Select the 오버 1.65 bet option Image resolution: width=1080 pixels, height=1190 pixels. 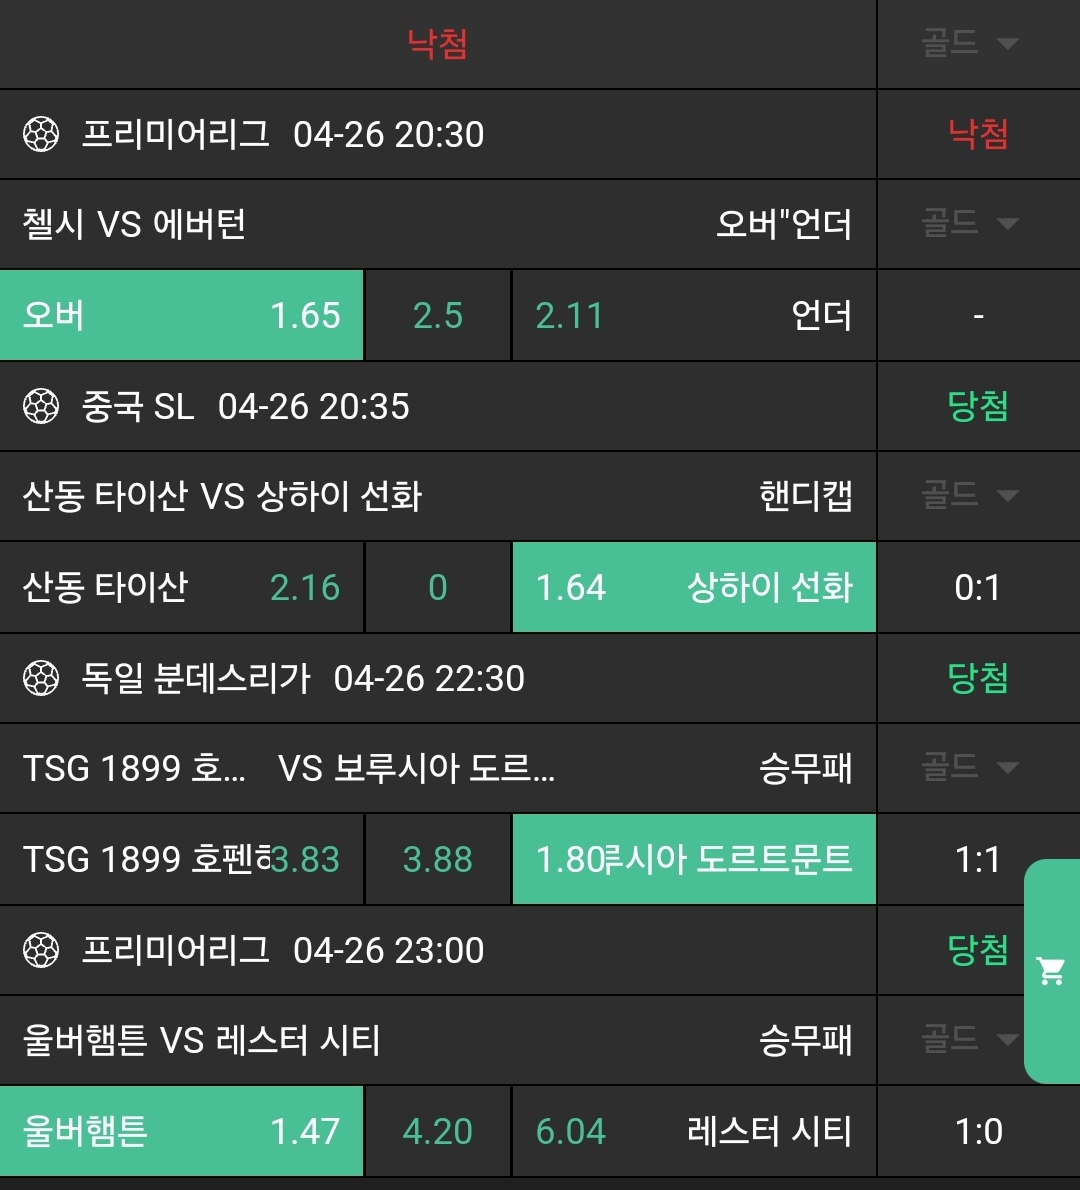click(181, 315)
